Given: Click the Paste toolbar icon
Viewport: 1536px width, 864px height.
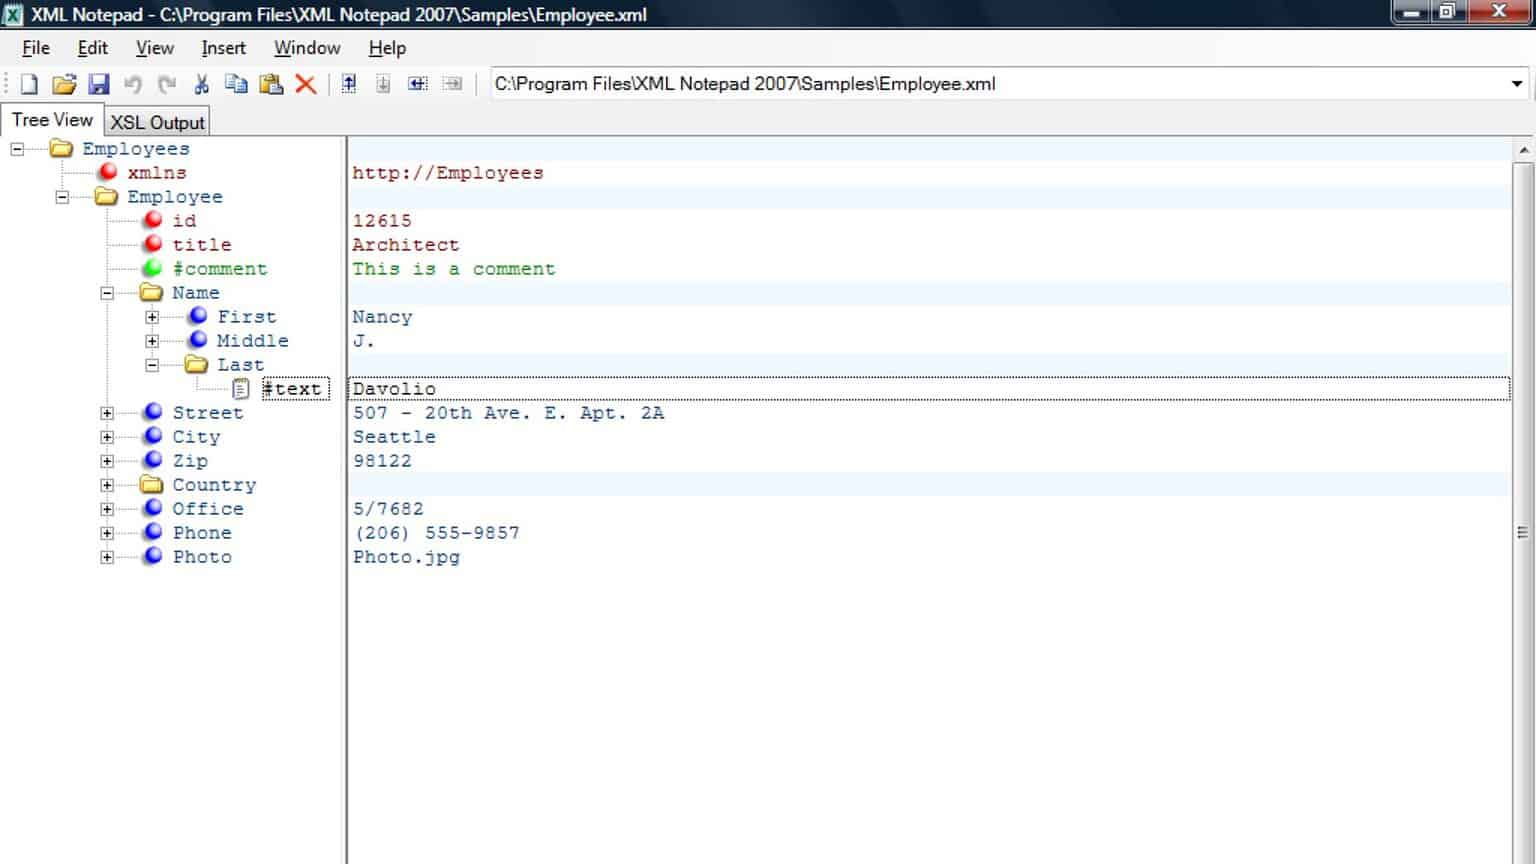Looking at the screenshot, I should [x=270, y=83].
